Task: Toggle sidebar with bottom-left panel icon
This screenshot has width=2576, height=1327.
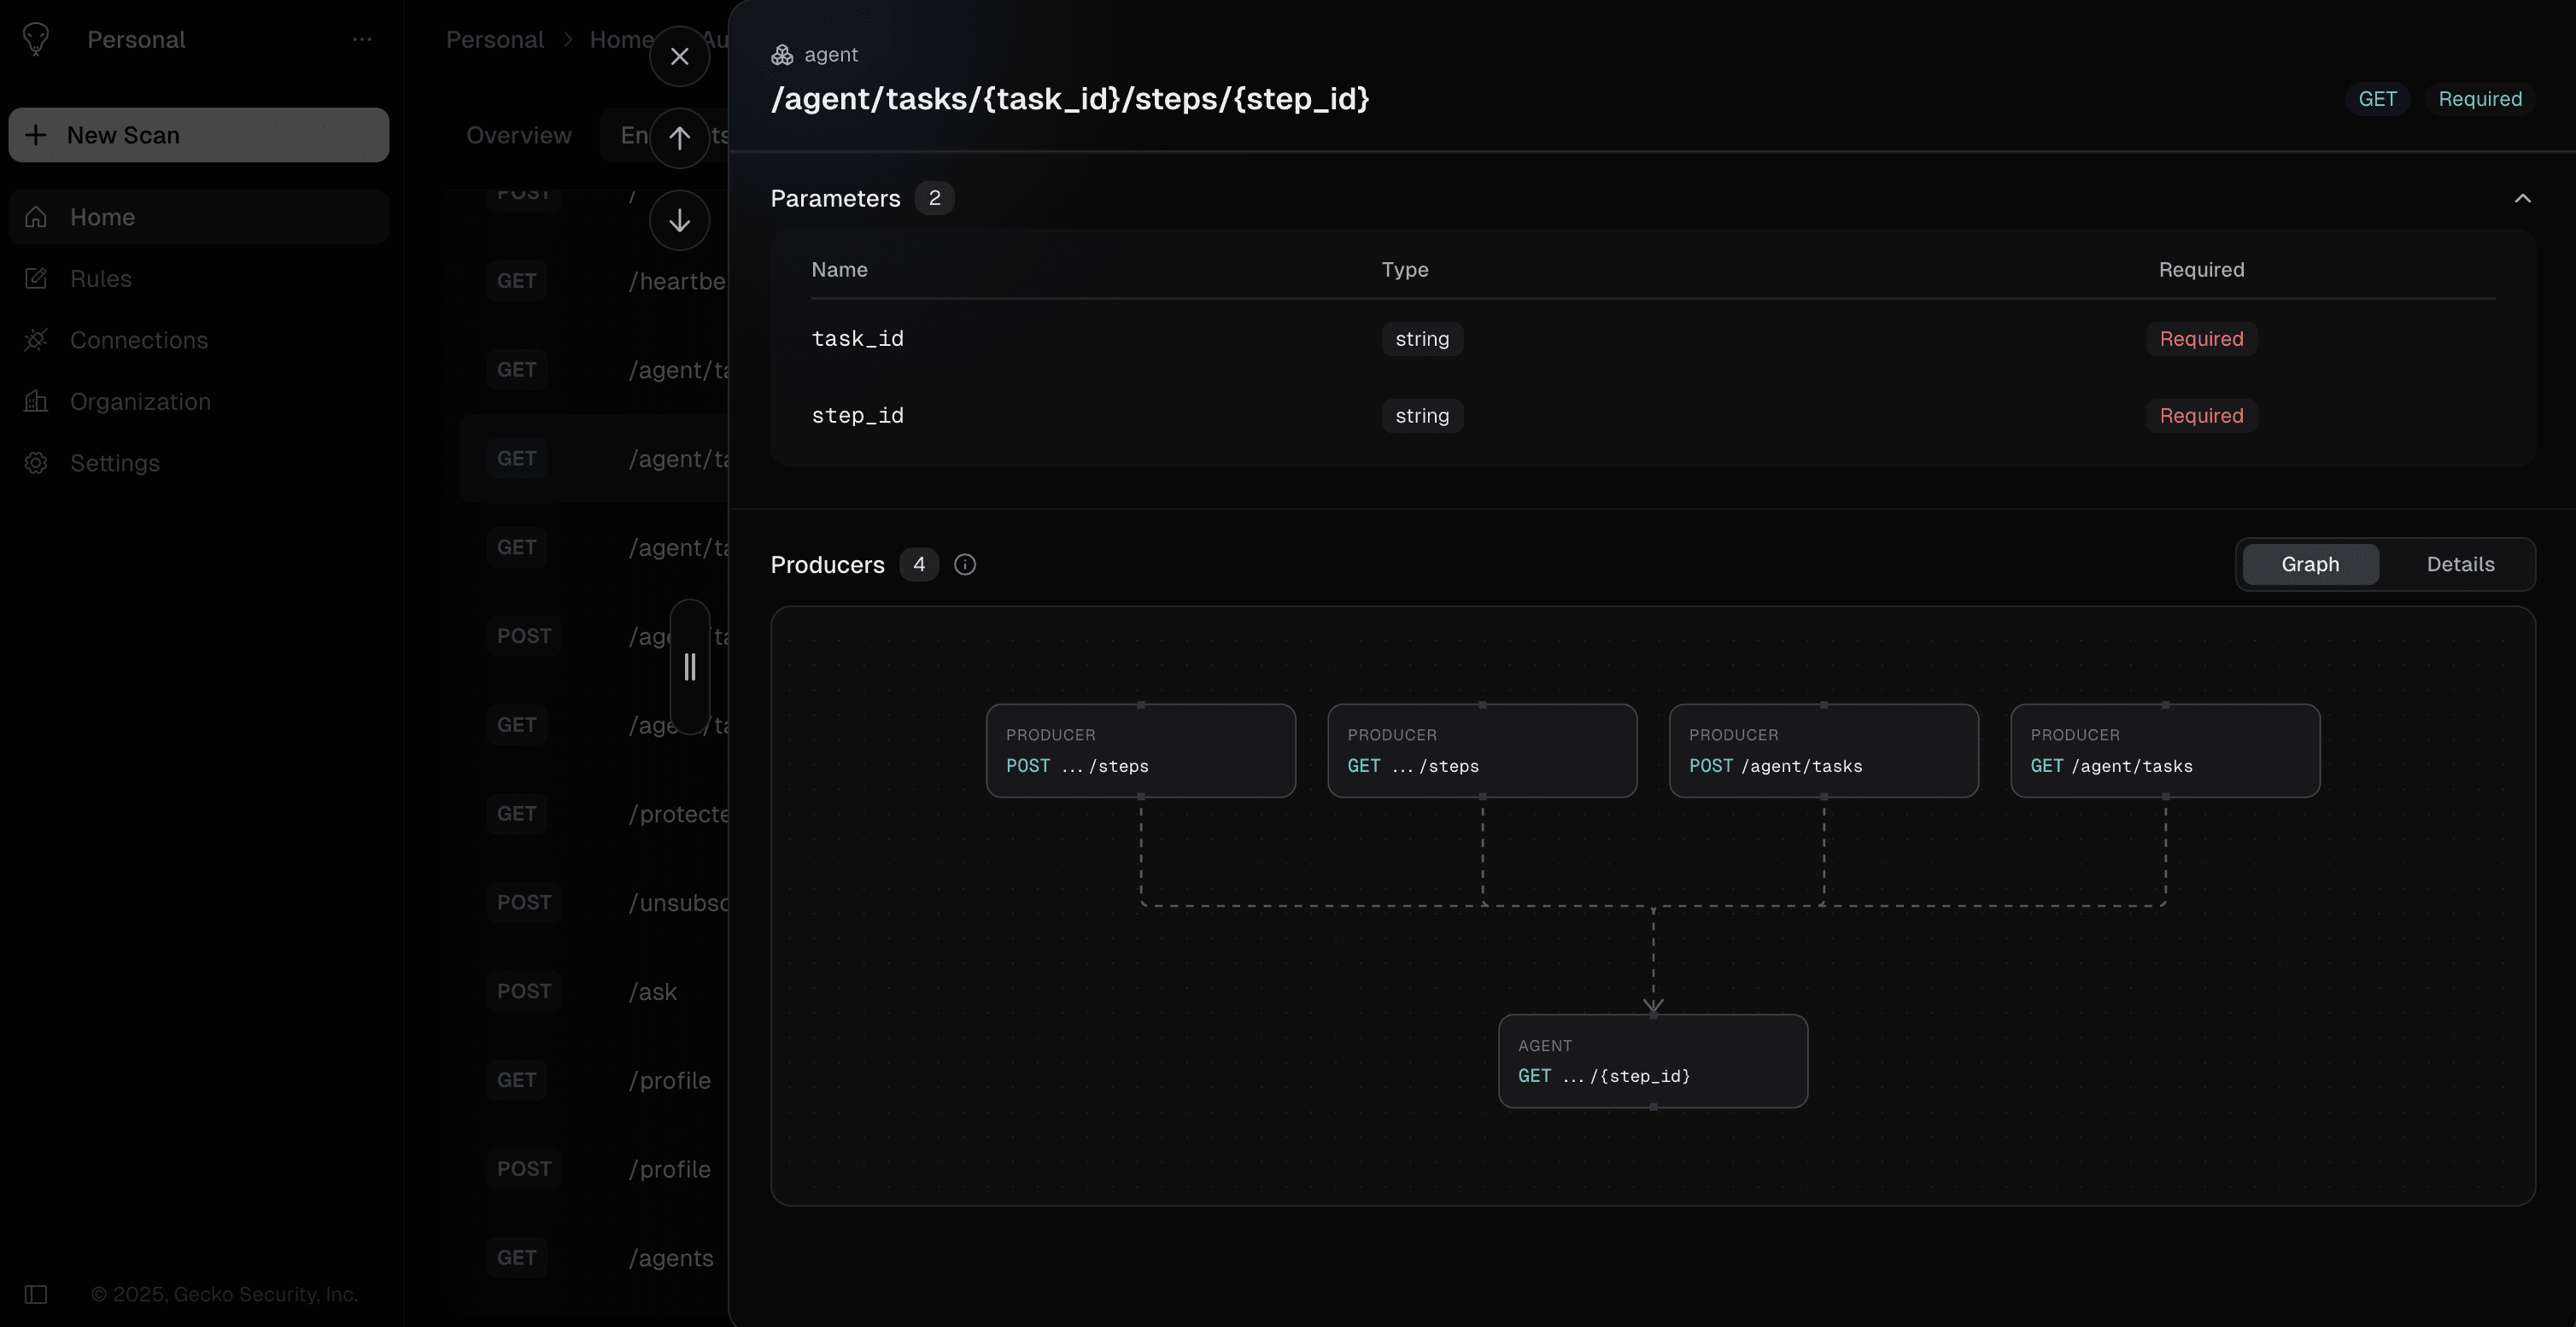Action: click(x=36, y=1294)
